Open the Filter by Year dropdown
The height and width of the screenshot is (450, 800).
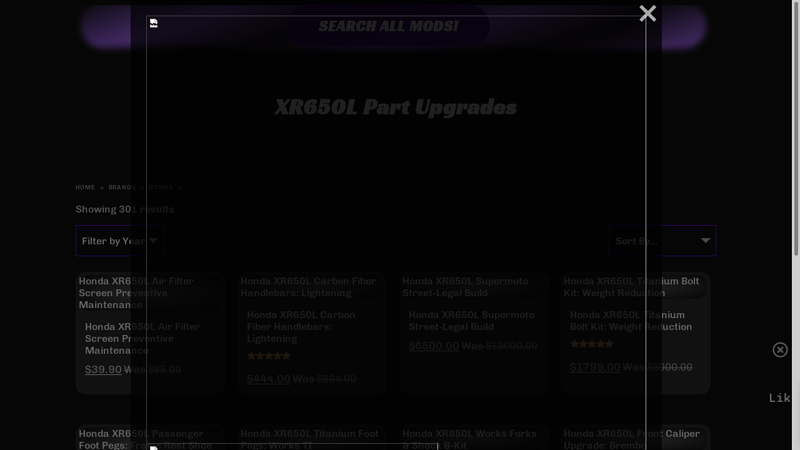point(119,240)
